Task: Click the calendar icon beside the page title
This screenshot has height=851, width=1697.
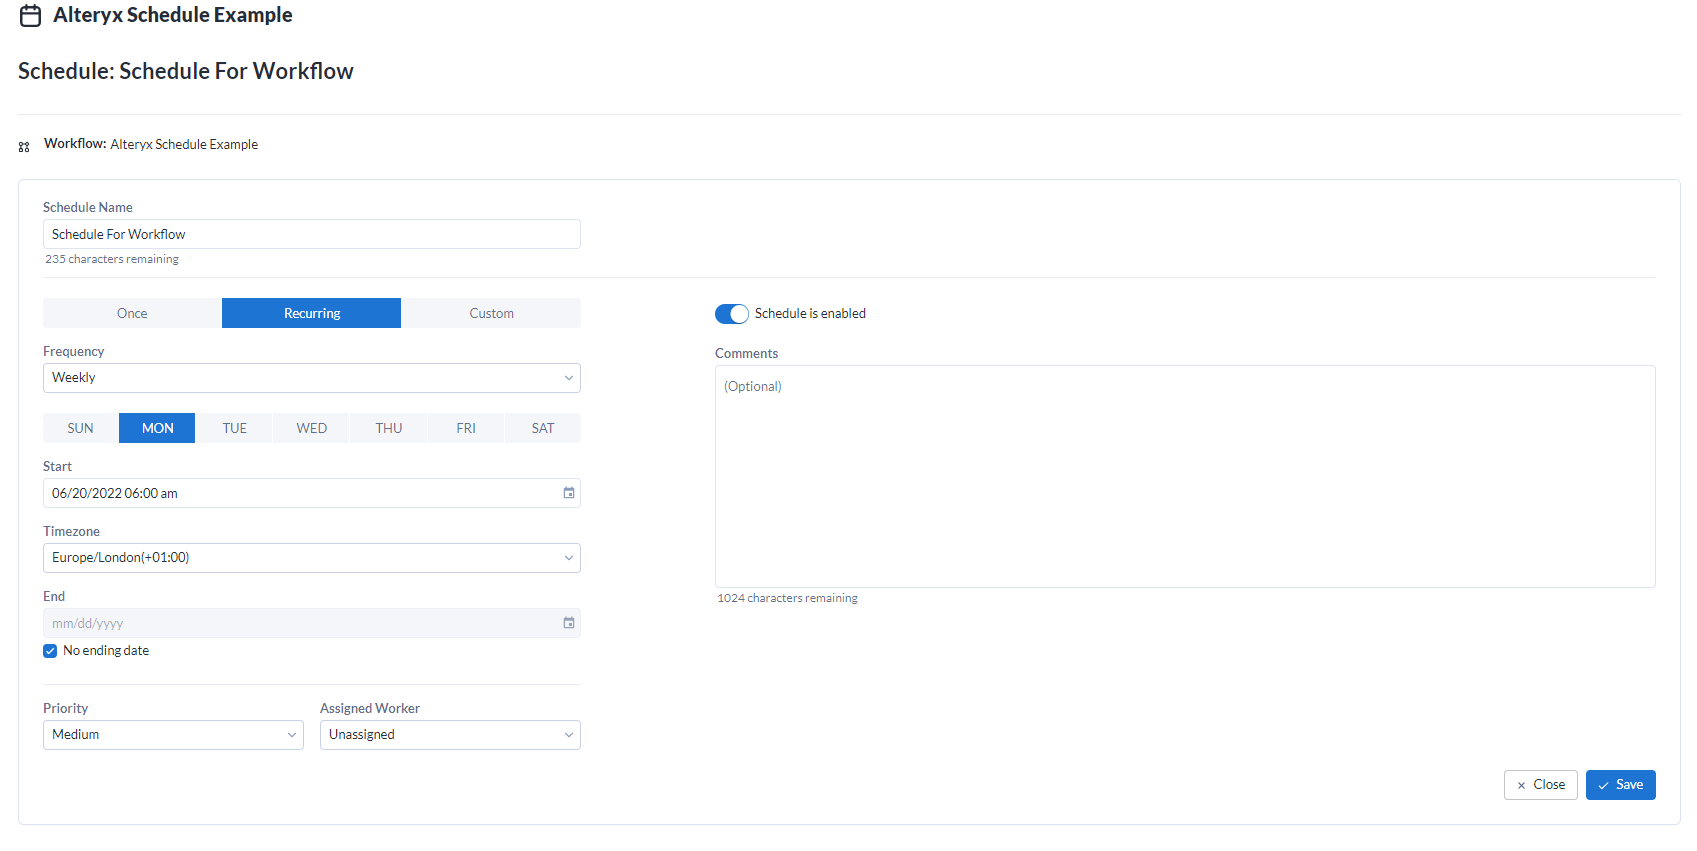Action: [31, 16]
